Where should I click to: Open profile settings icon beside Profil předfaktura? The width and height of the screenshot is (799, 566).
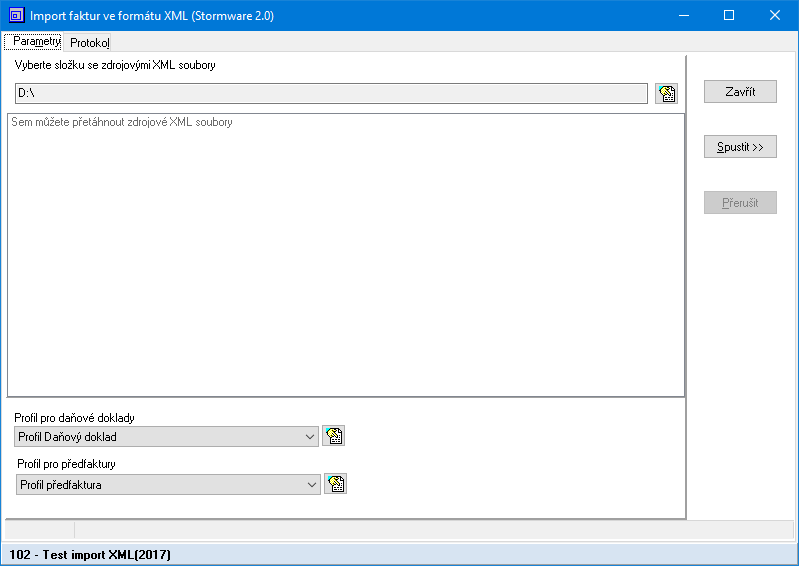tap(336, 484)
